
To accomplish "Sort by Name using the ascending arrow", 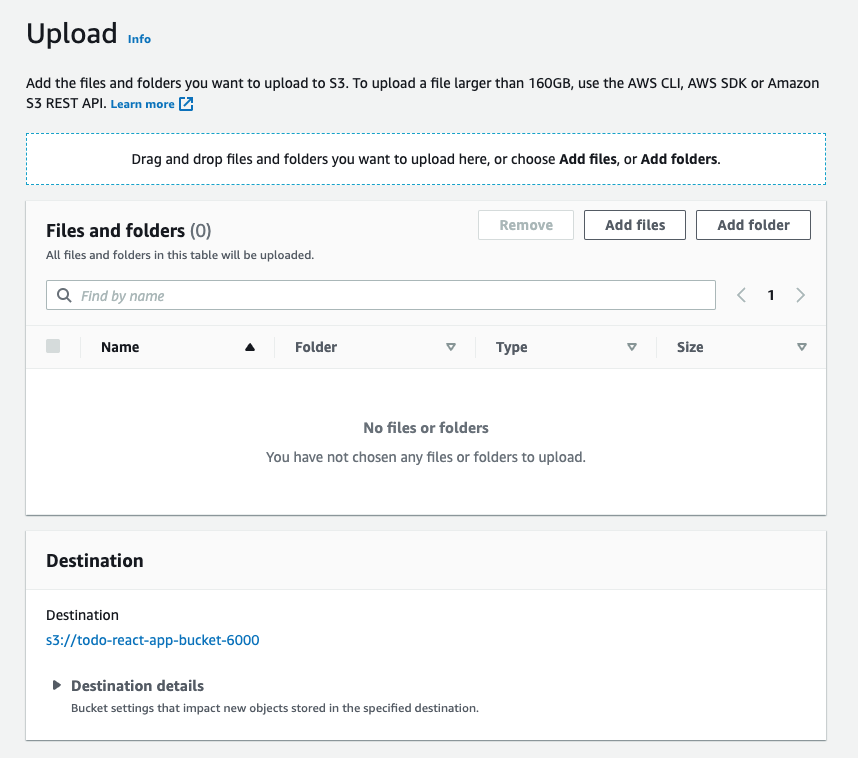I will (250, 347).
